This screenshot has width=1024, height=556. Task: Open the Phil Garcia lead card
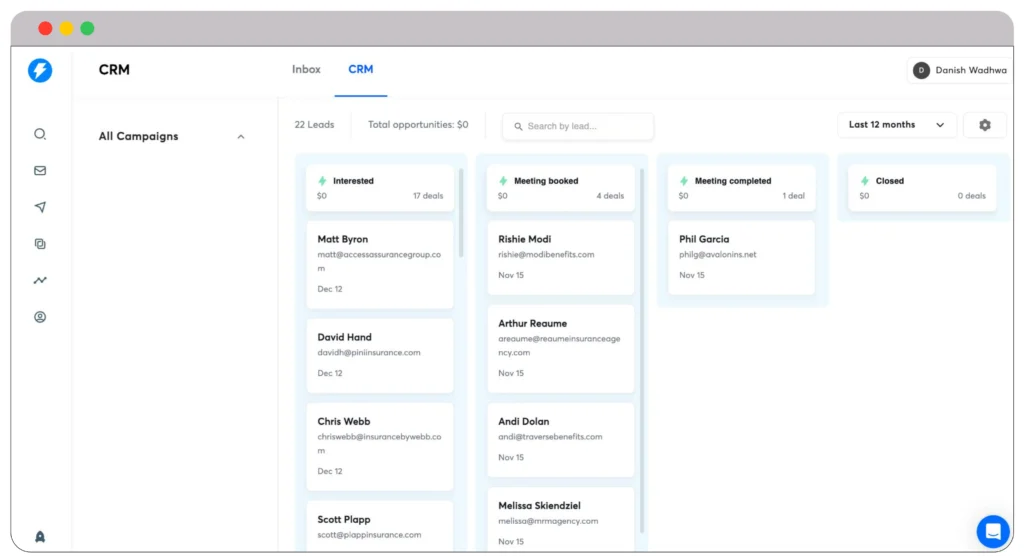pyautogui.click(x=741, y=257)
